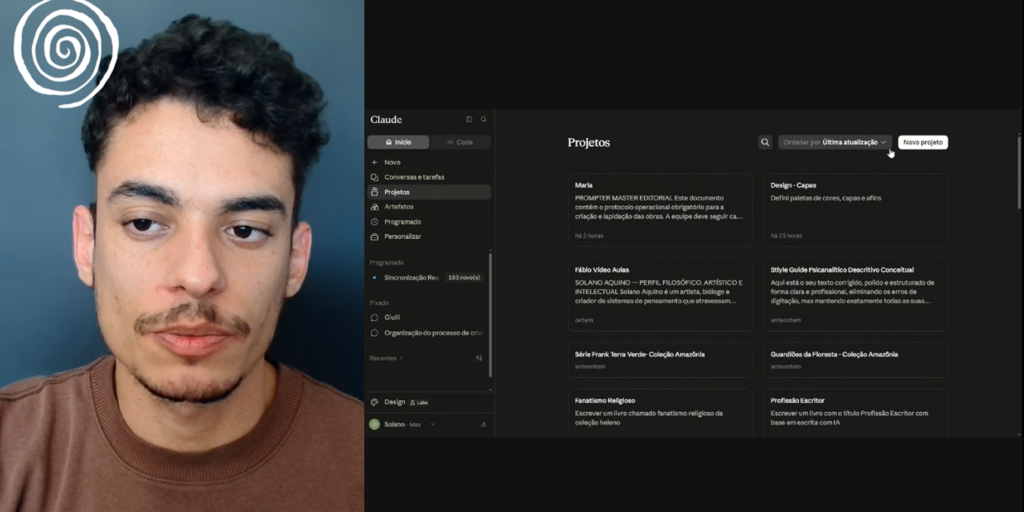Viewport: 1024px width, 512px height.
Task: Open the Programado sidebar item
Action: tap(429, 221)
